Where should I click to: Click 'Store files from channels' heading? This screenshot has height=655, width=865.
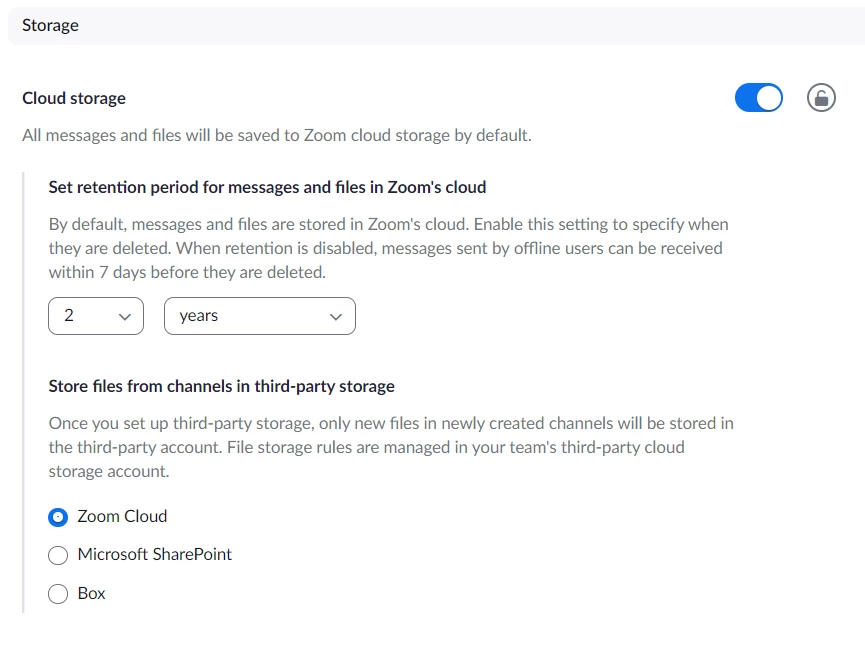click(x=221, y=386)
